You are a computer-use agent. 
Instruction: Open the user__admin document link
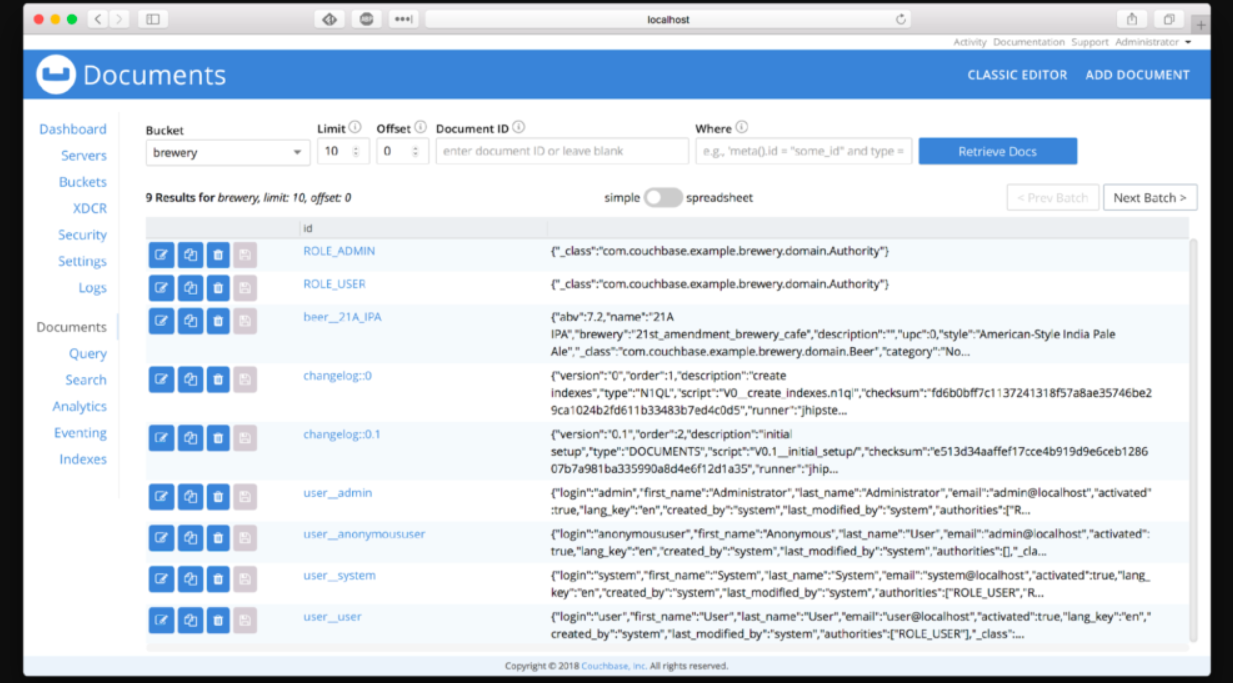(x=338, y=493)
